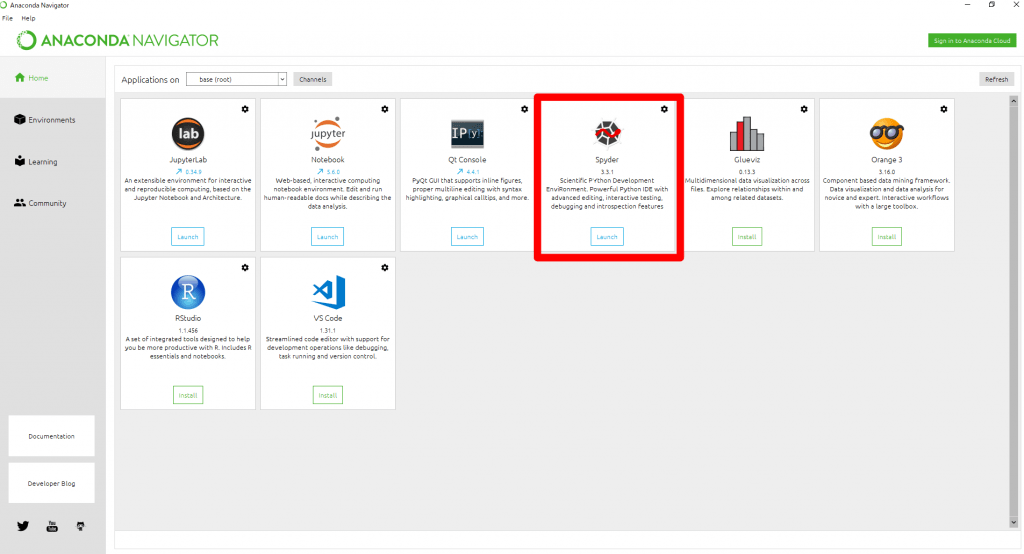Click the JupyterLab logo icon
1024x554 pixels.
[188, 134]
